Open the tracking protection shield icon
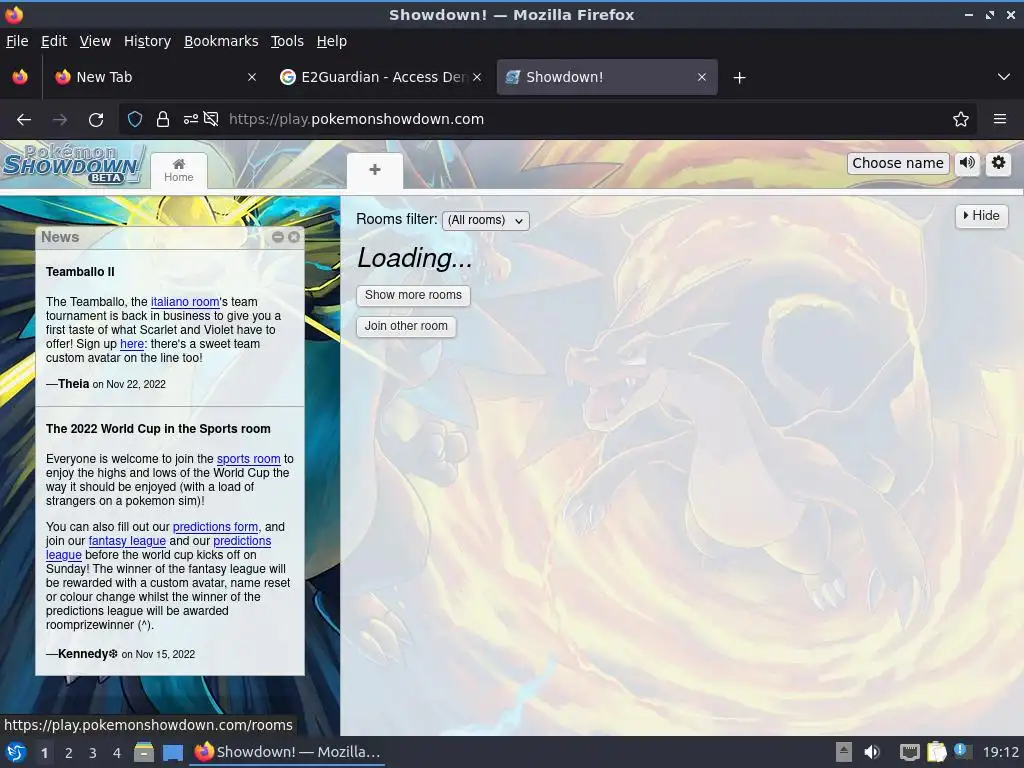This screenshot has width=1024, height=768. 135,119
